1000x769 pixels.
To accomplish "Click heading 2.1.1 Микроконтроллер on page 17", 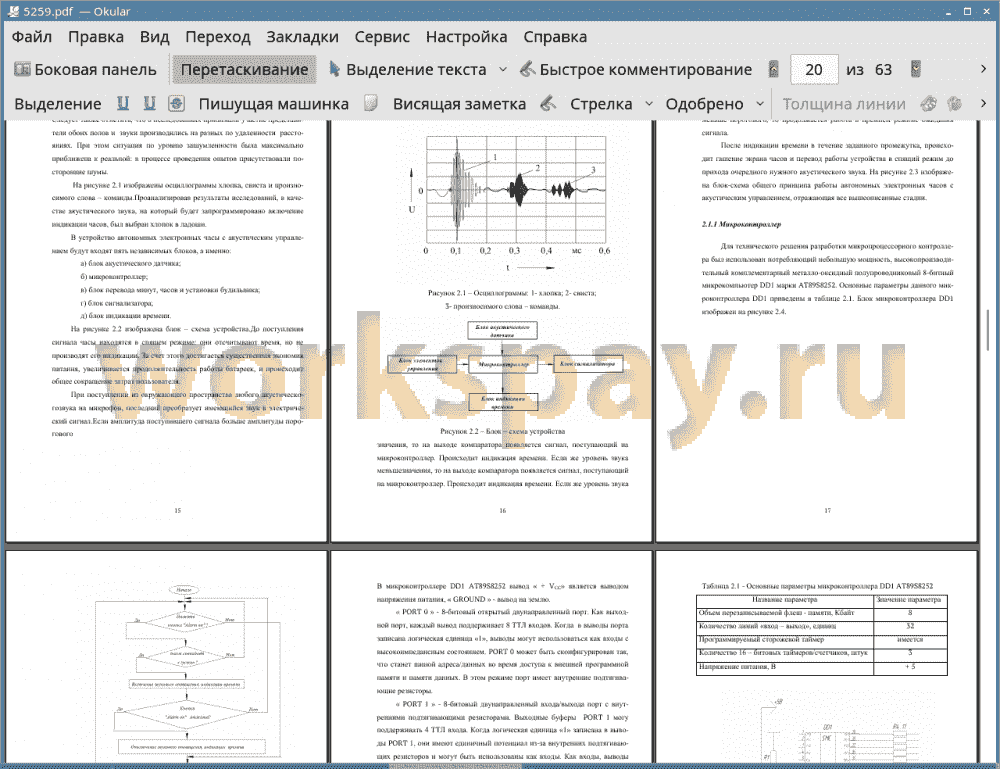I will coord(741,224).
